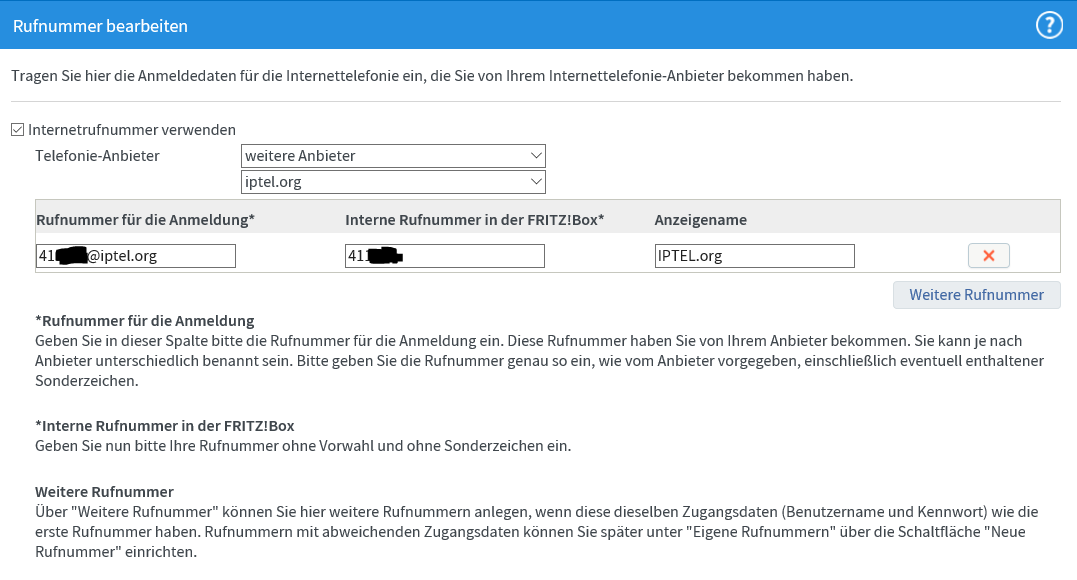
Task: Expand the iptel.org provider dropdown
Action: (x=393, y=182)
